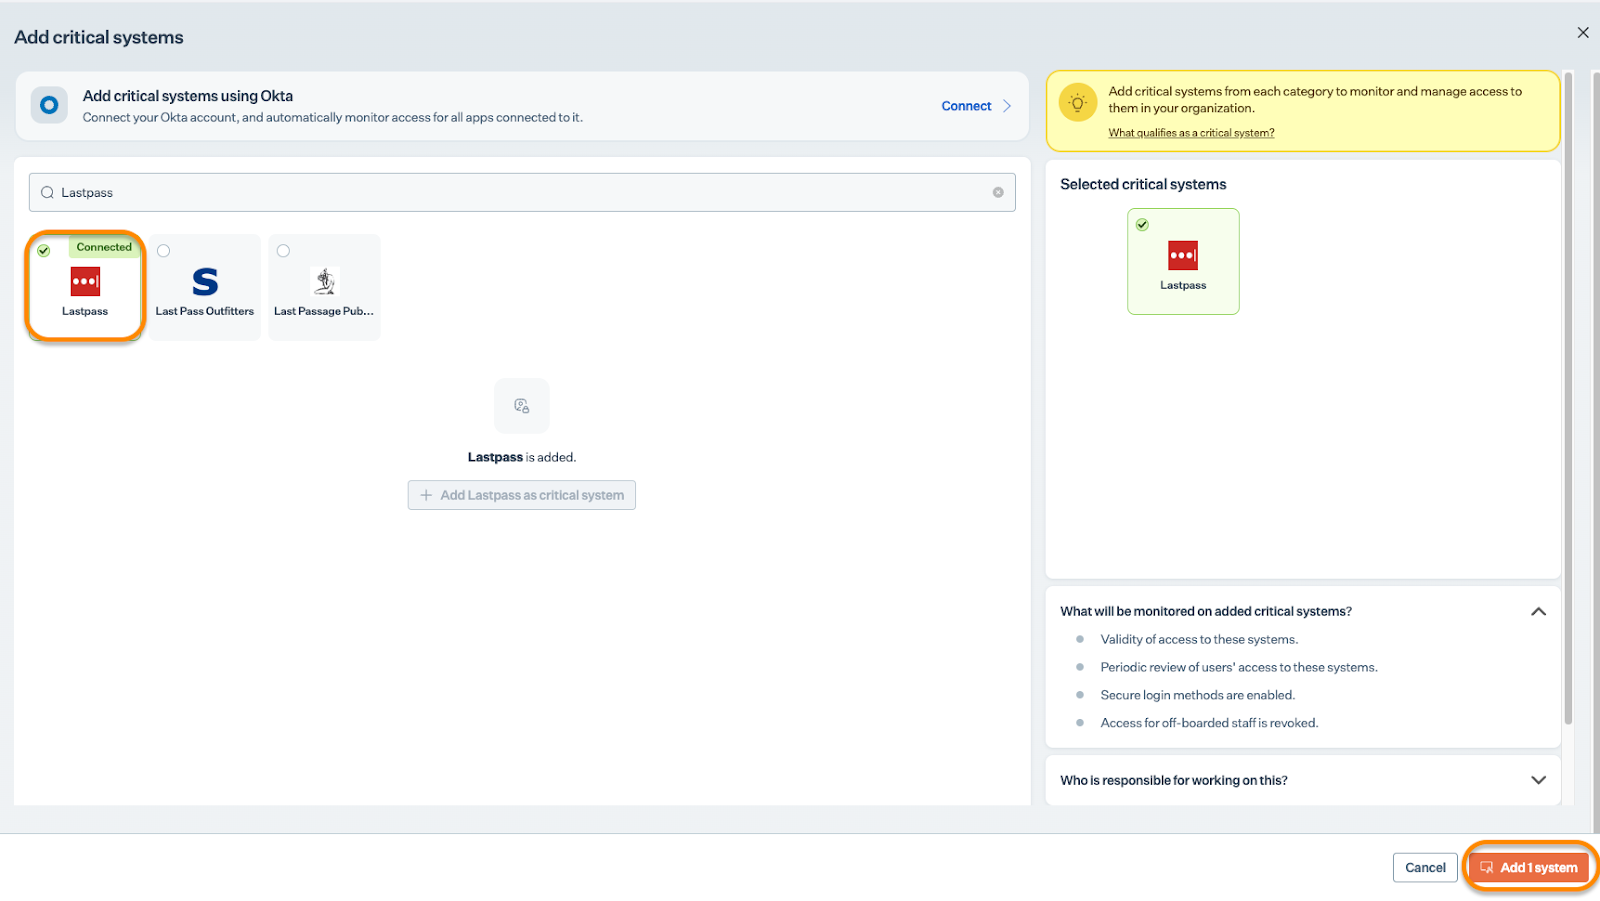Click the Last Passage Pub logo
Viewport: 1600px width, 901px height.
[325, 282]
